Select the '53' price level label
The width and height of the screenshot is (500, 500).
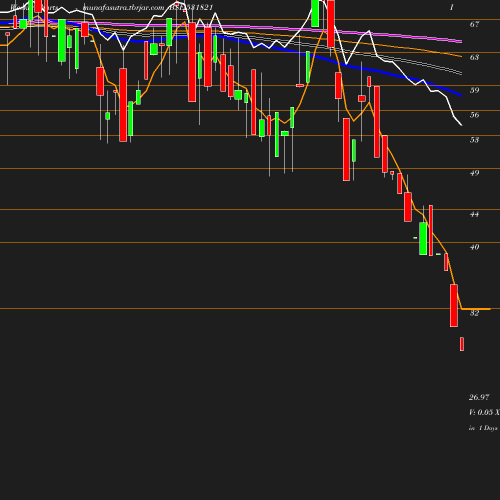(x=474, y=140)
